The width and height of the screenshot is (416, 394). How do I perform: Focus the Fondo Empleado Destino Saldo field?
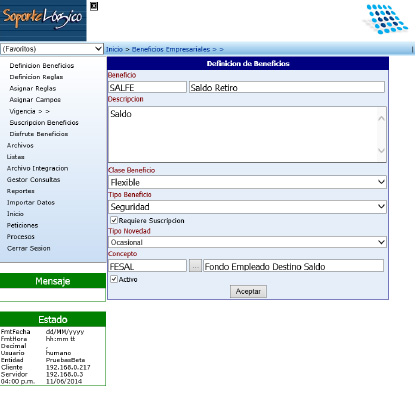[x=293, y=266]
